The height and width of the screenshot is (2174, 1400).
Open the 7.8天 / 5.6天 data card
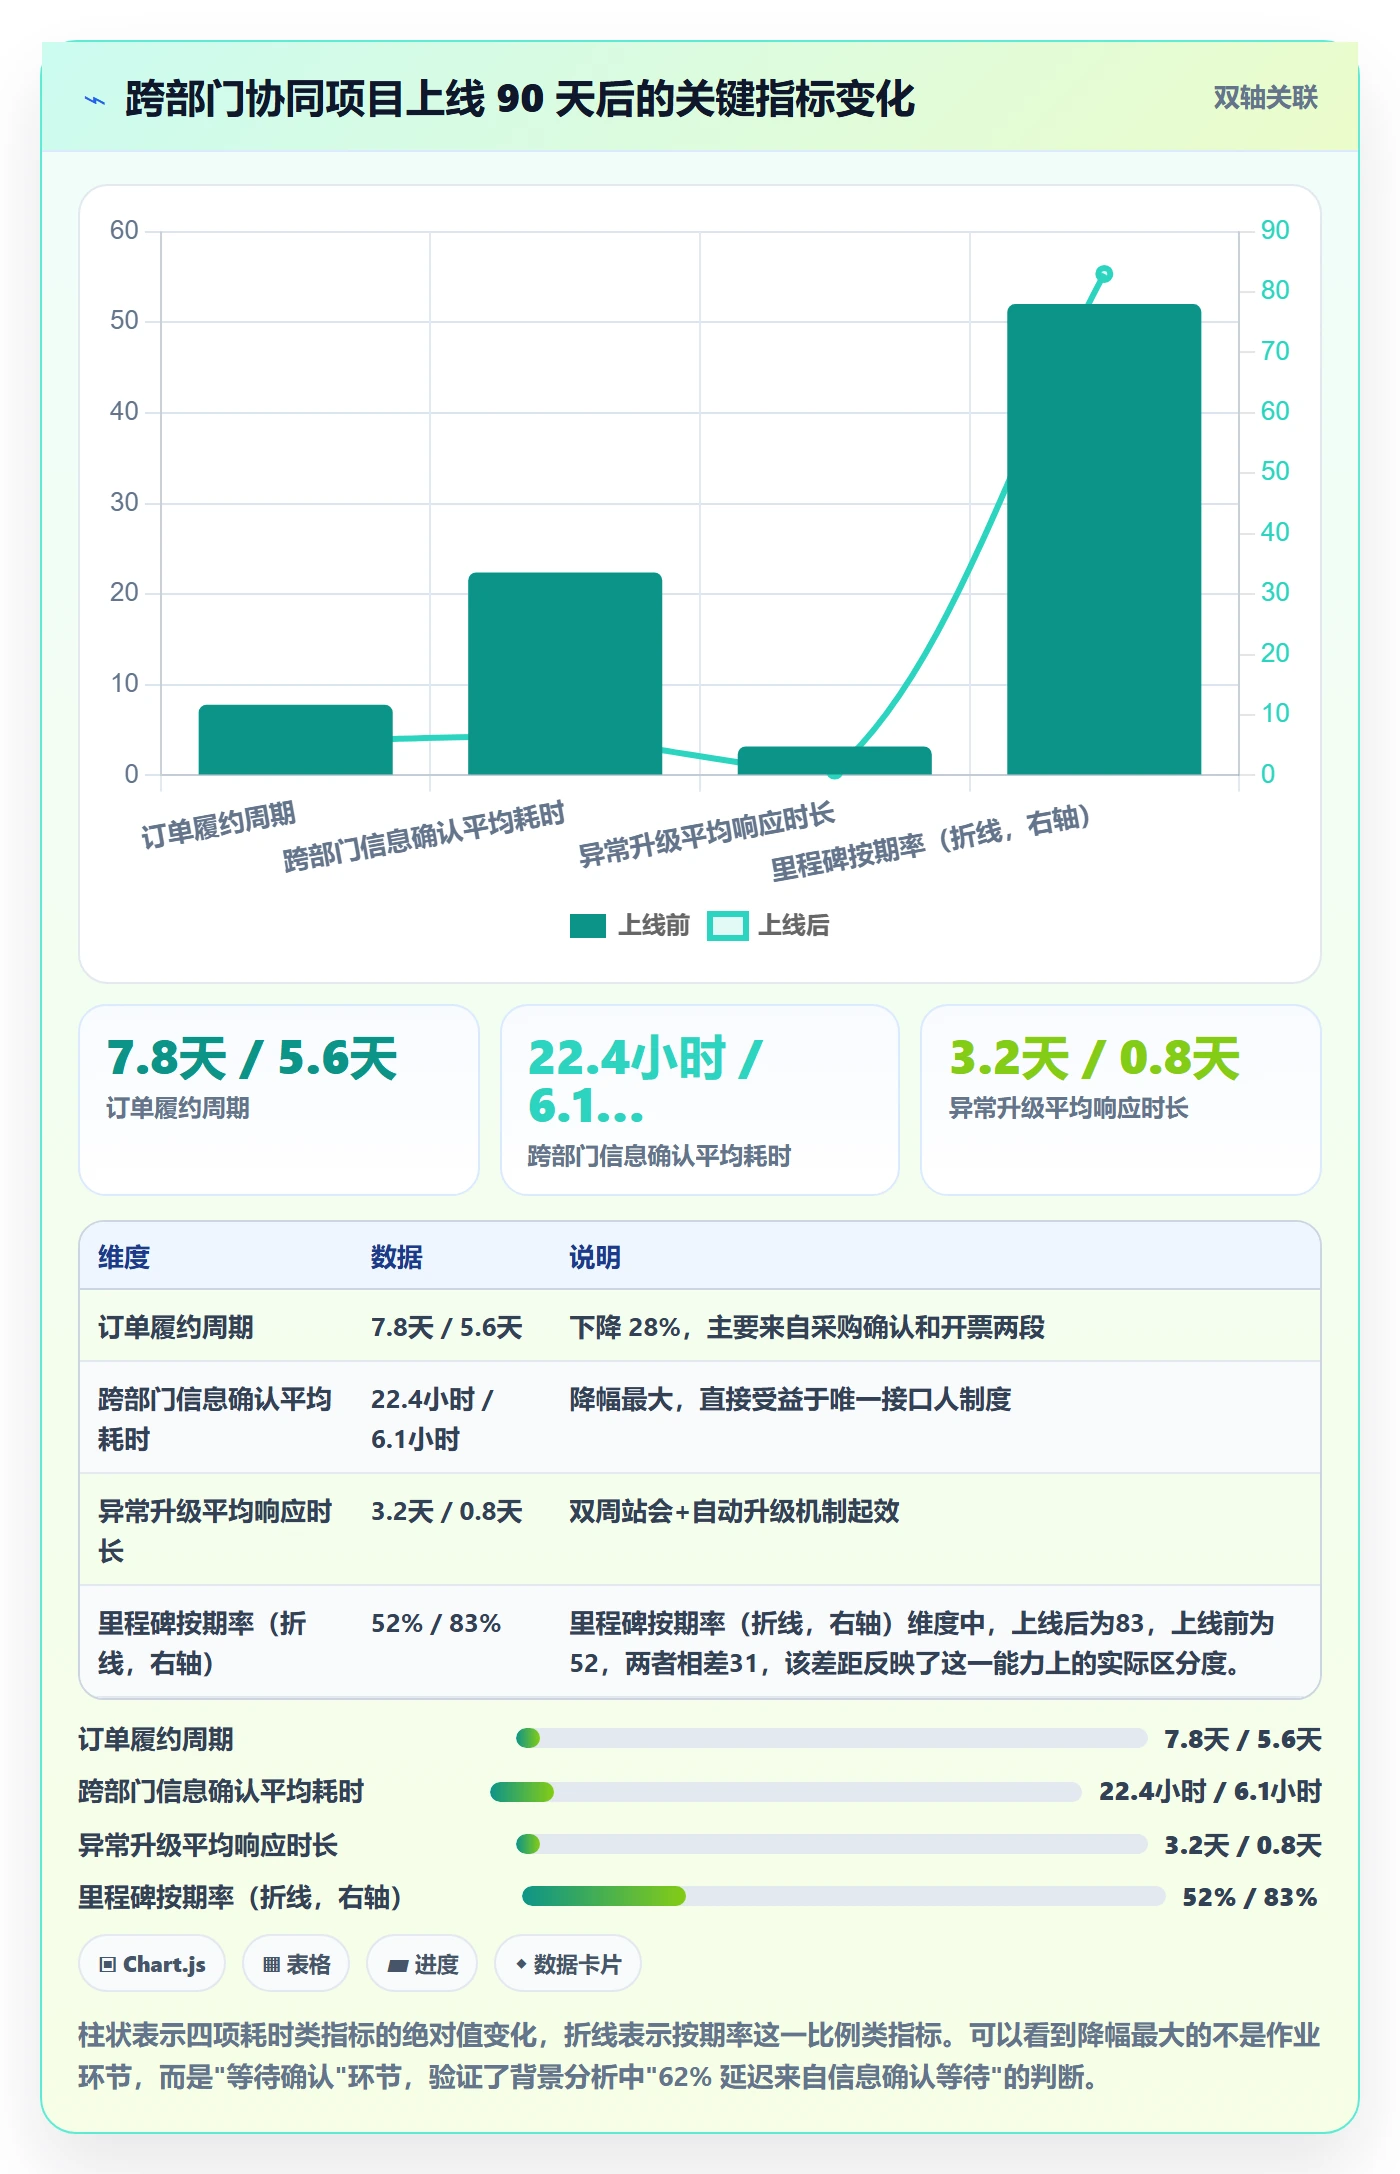click(279, 1100)
